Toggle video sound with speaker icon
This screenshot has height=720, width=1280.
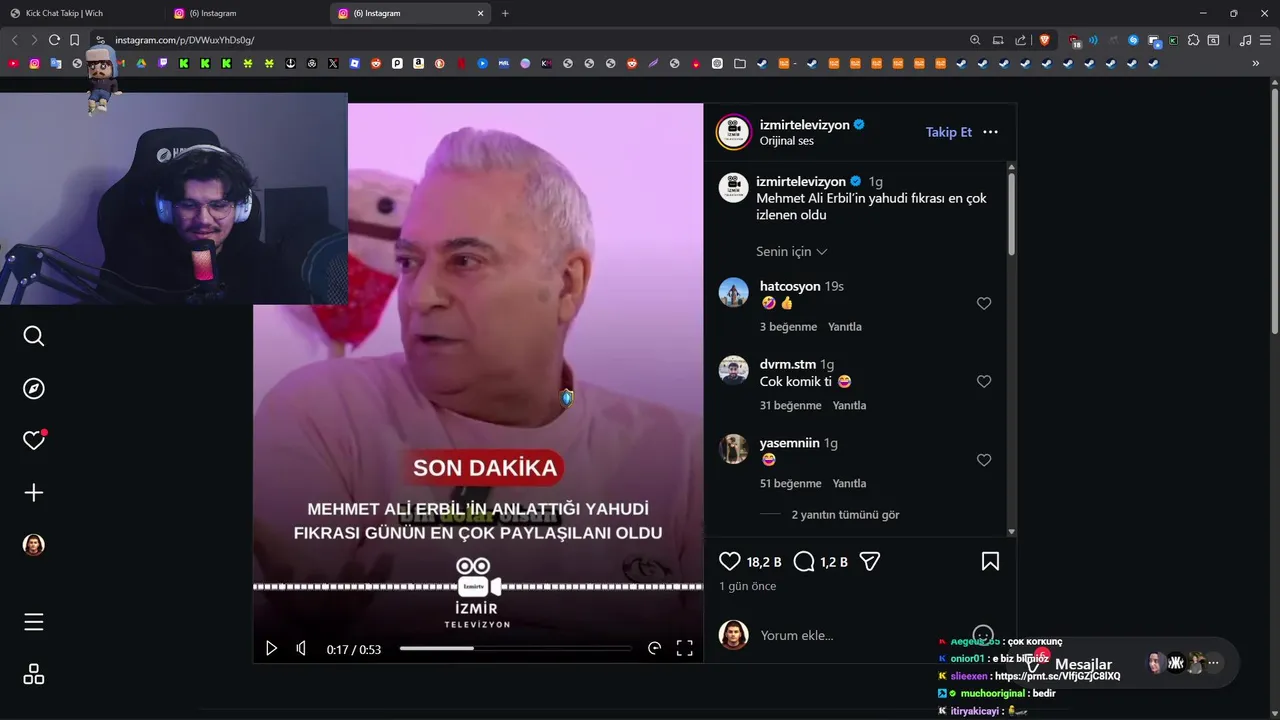click(x=301, y=648)
